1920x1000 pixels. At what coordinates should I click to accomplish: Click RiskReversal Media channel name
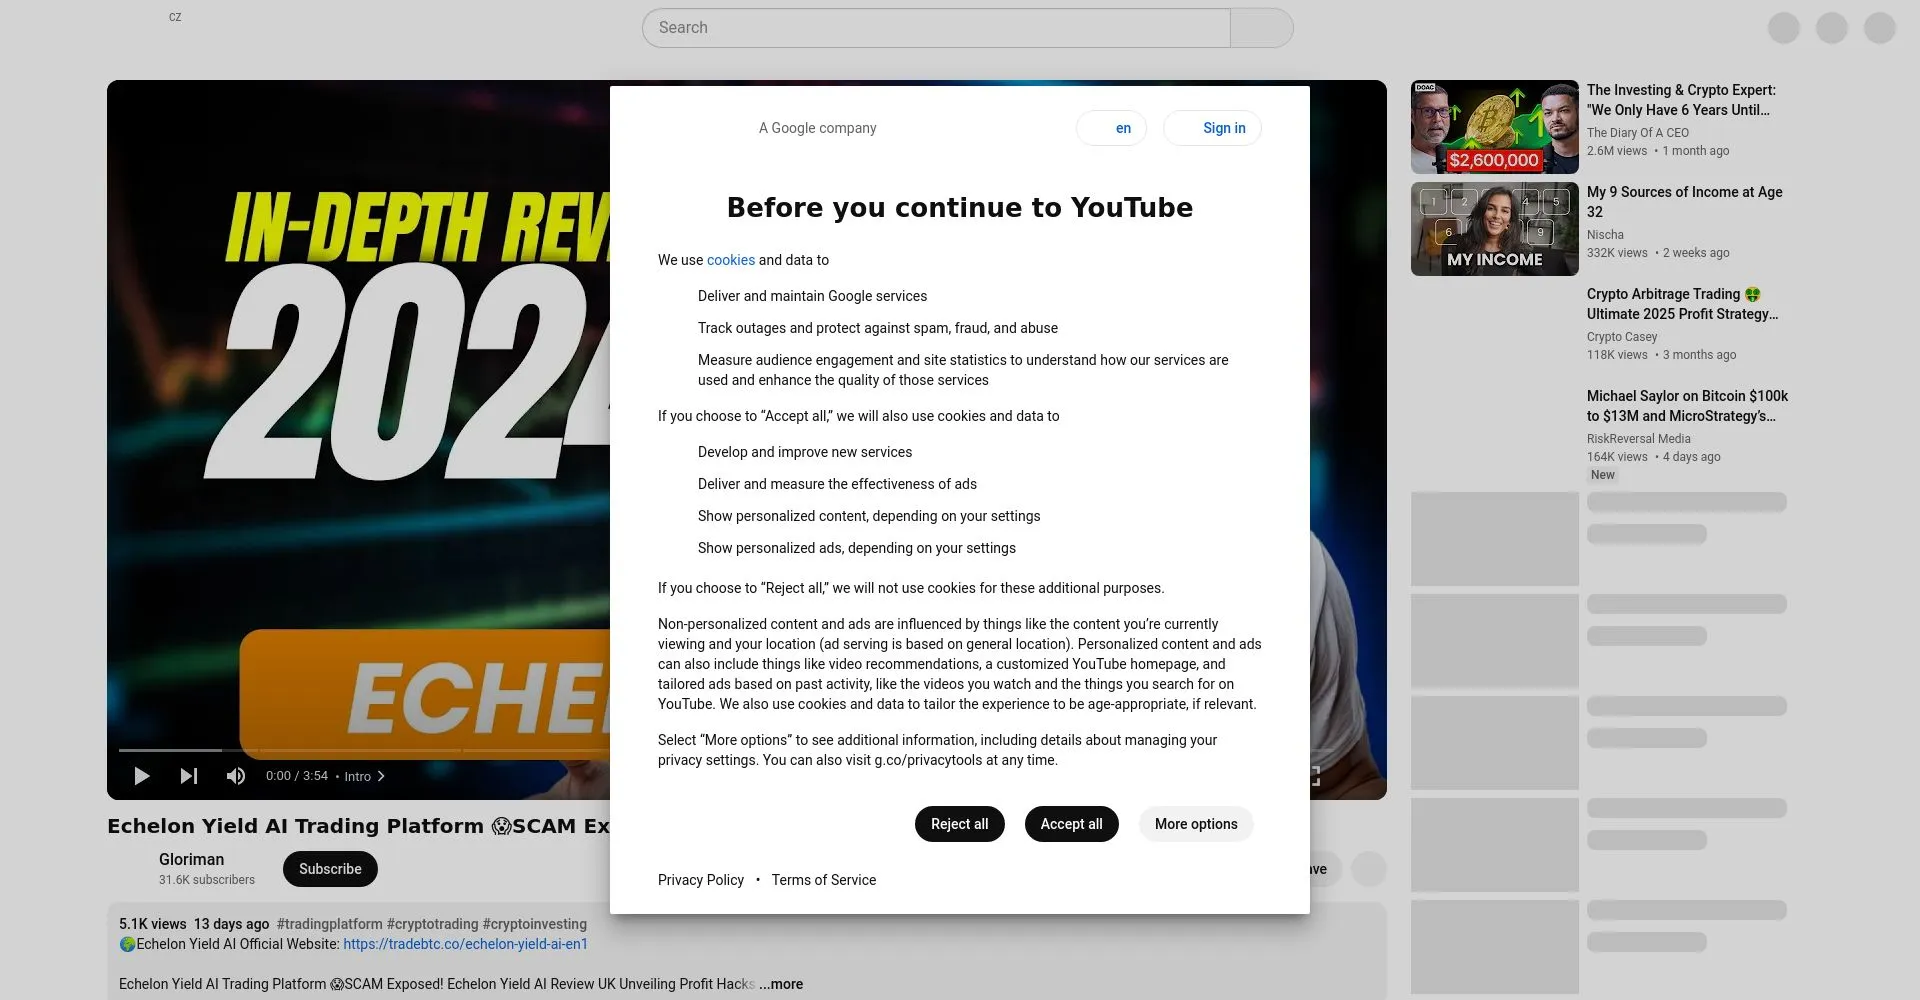point(1638,439)
